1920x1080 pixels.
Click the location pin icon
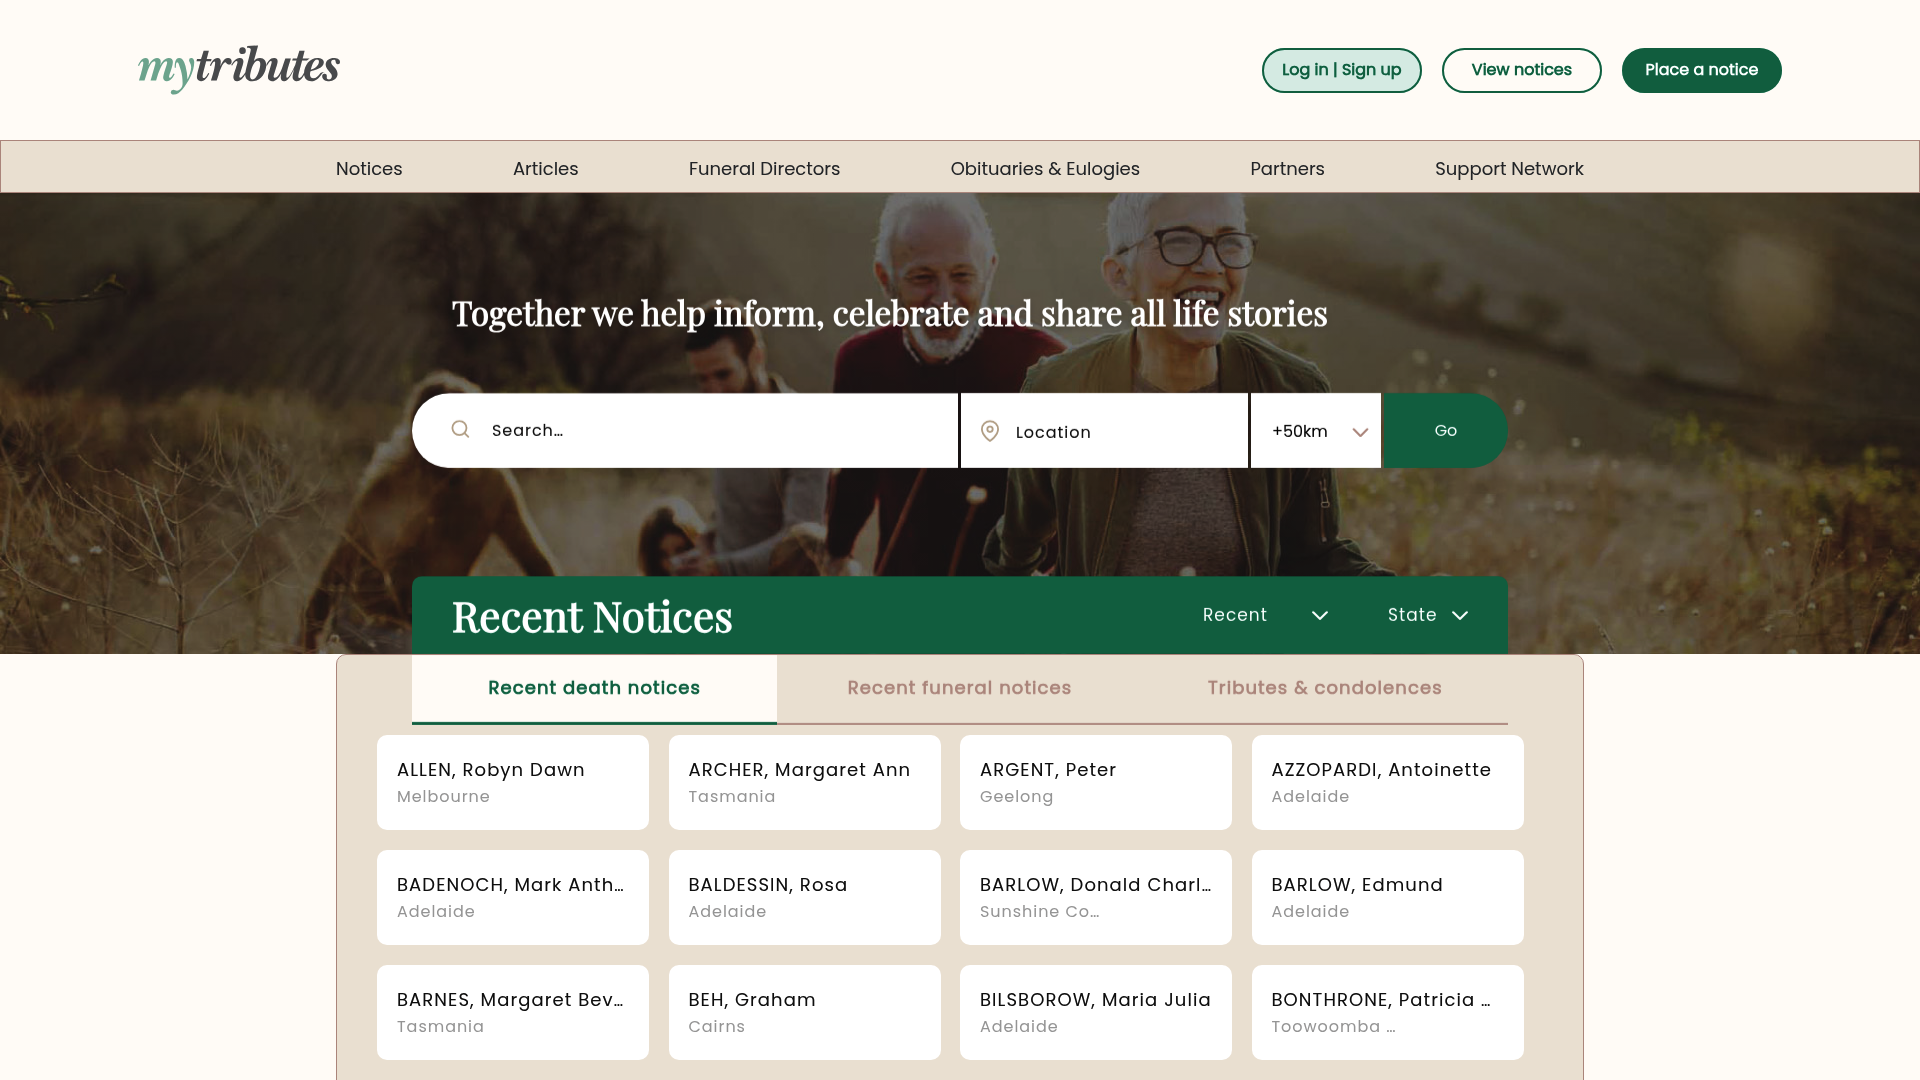[x=990, y=431]
